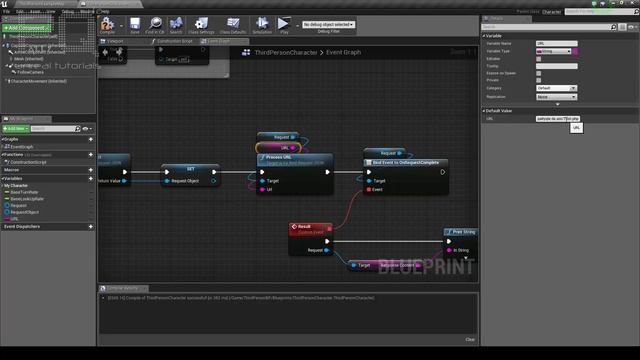Open the Character parent class link
640x360 pixels.
[x=551, y=12]
